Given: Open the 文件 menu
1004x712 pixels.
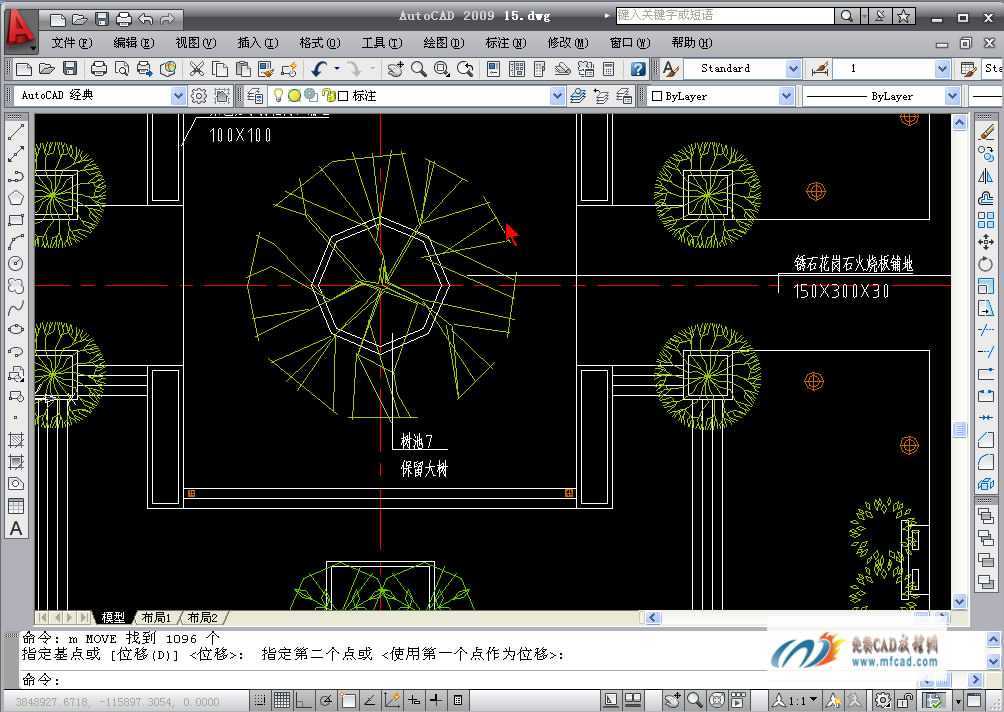Looking at the screenshot, I should 72,43.
